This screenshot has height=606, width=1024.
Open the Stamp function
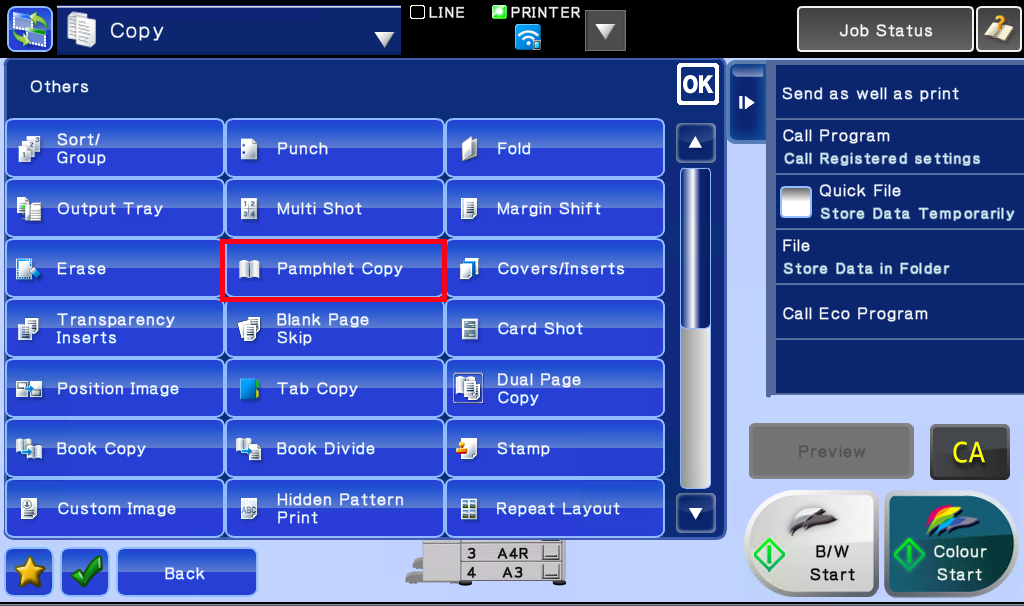point(554,448)
